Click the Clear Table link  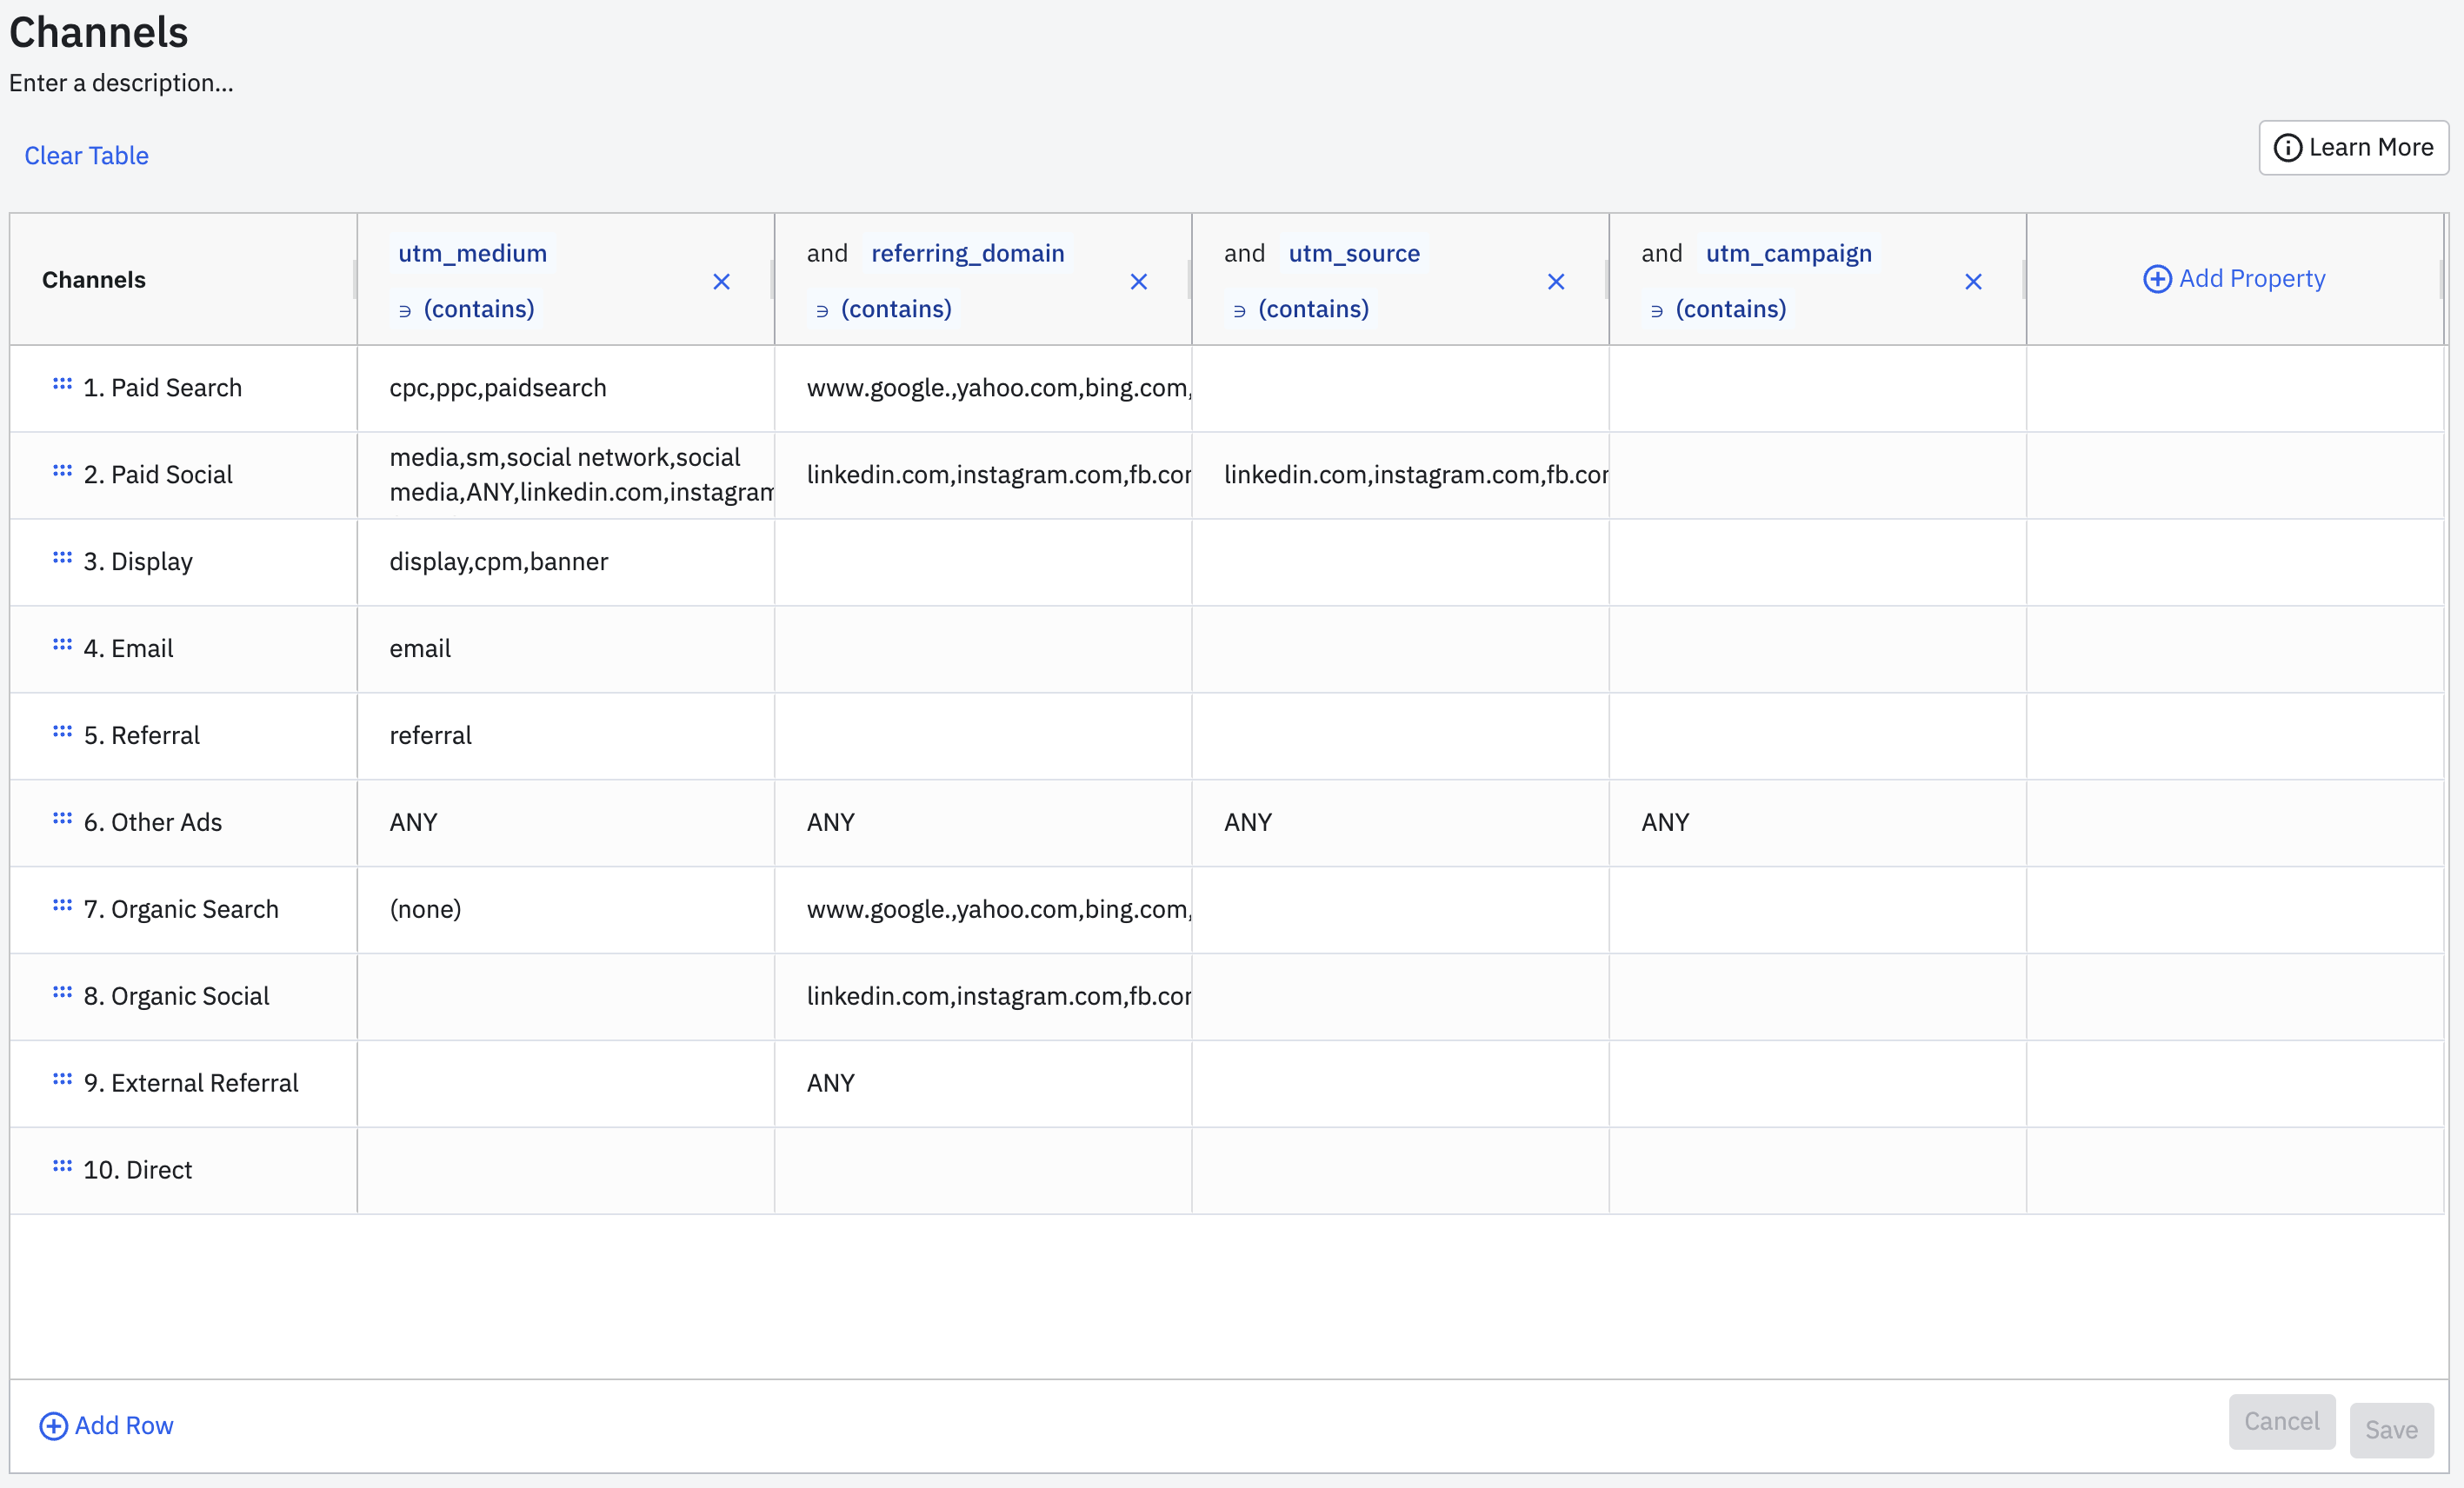pos(86,156)
